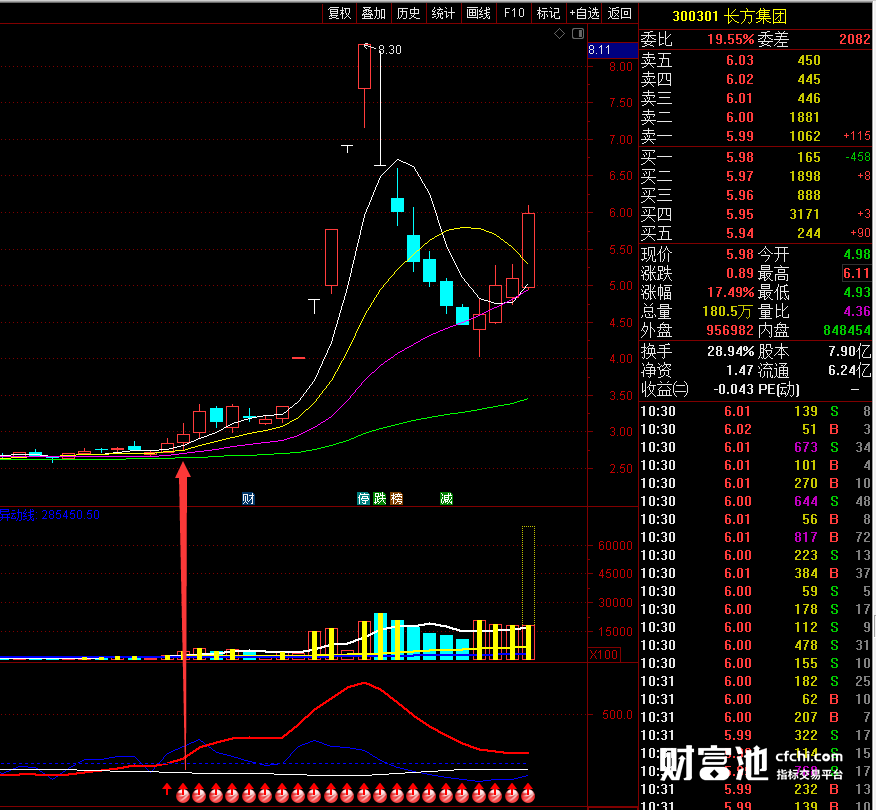Click 买三 price 5.96
876x810 pixels.
coord(740,195)
